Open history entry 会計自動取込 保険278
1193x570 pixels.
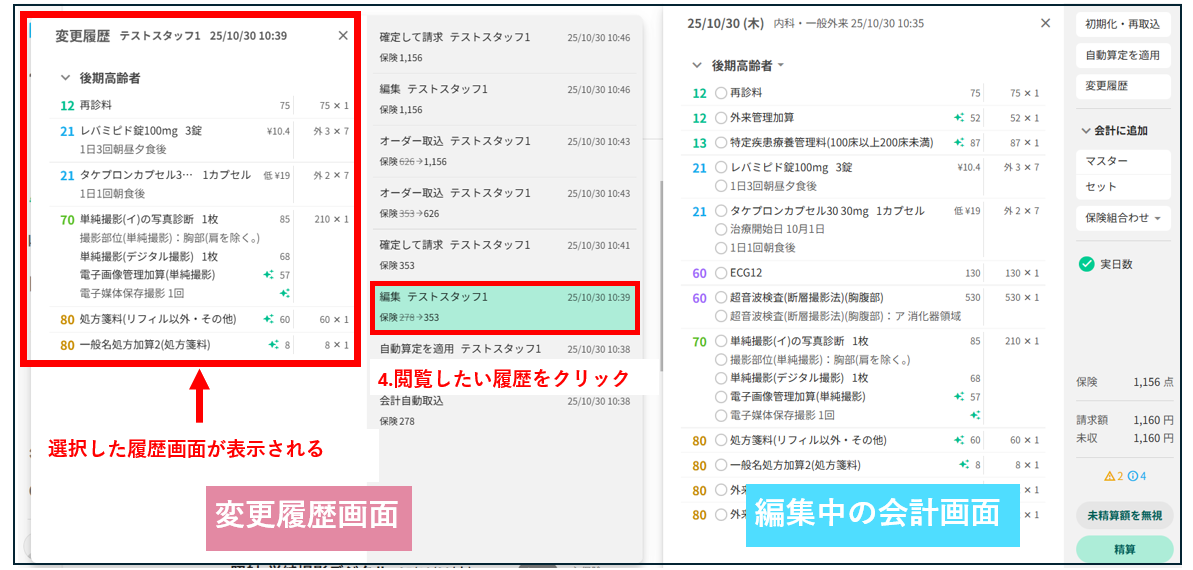[x=504, y=410]
